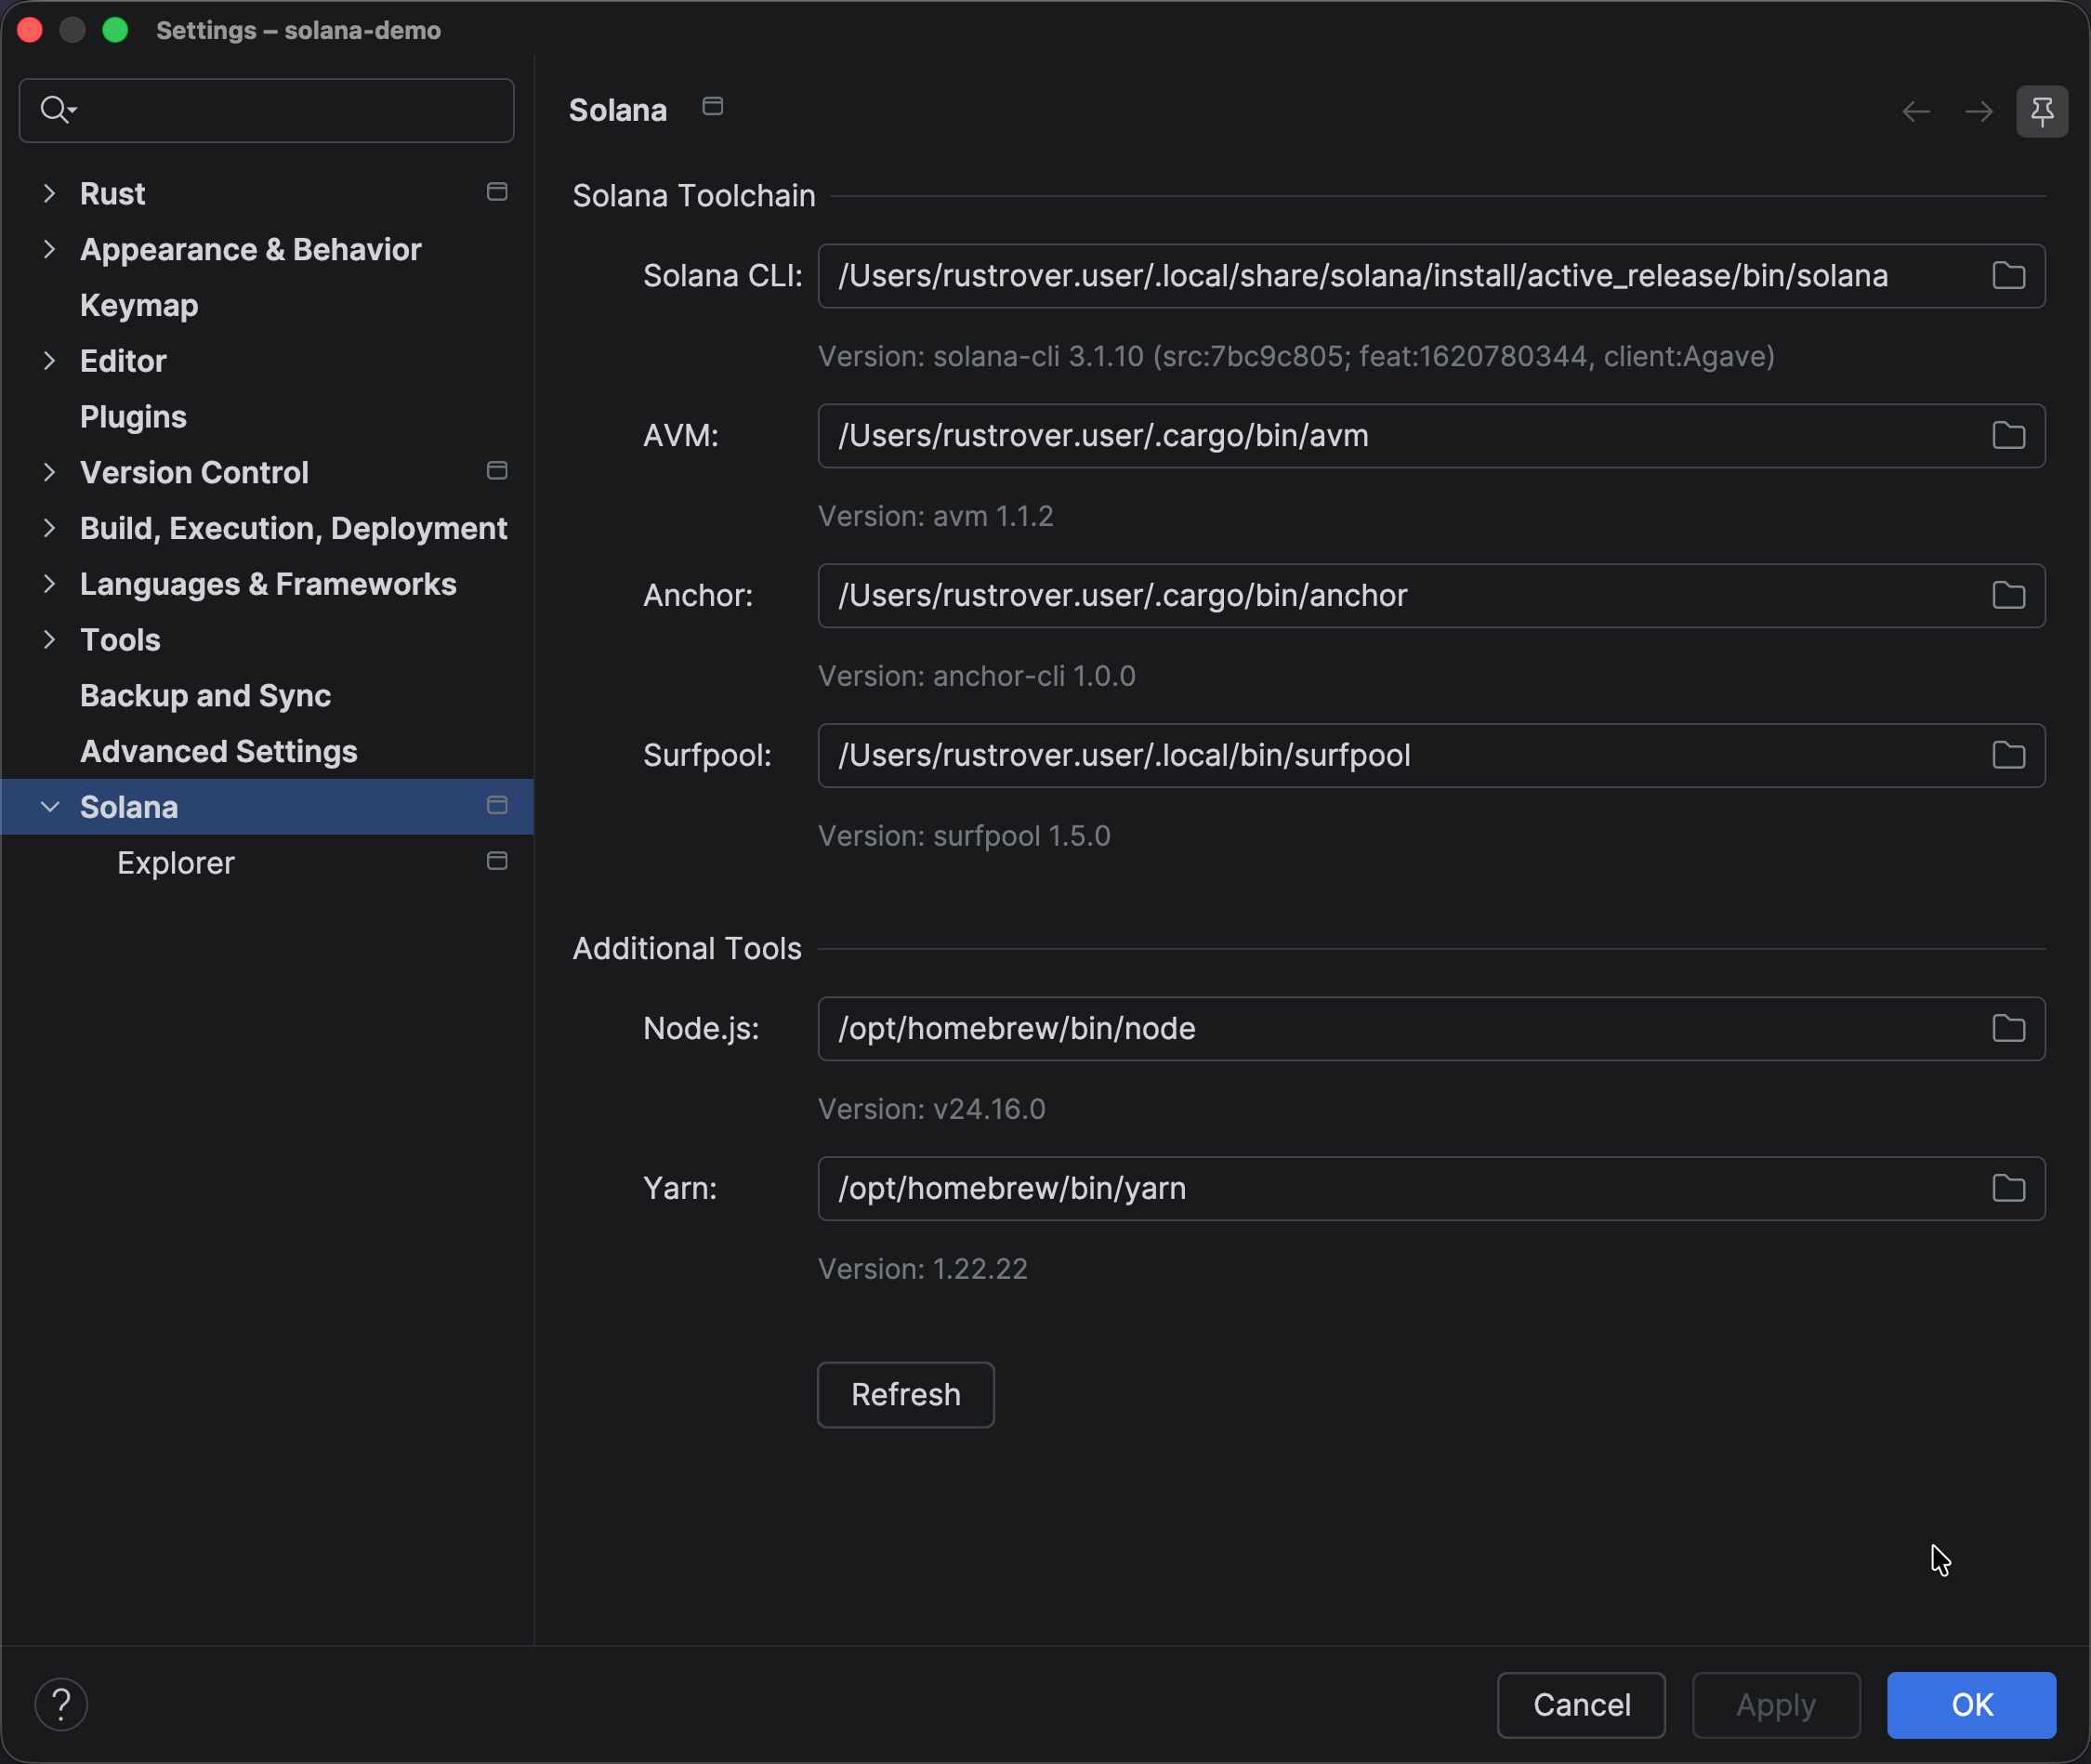Click the green zoom window button
2091x1764 pixels.
(115, 30)
